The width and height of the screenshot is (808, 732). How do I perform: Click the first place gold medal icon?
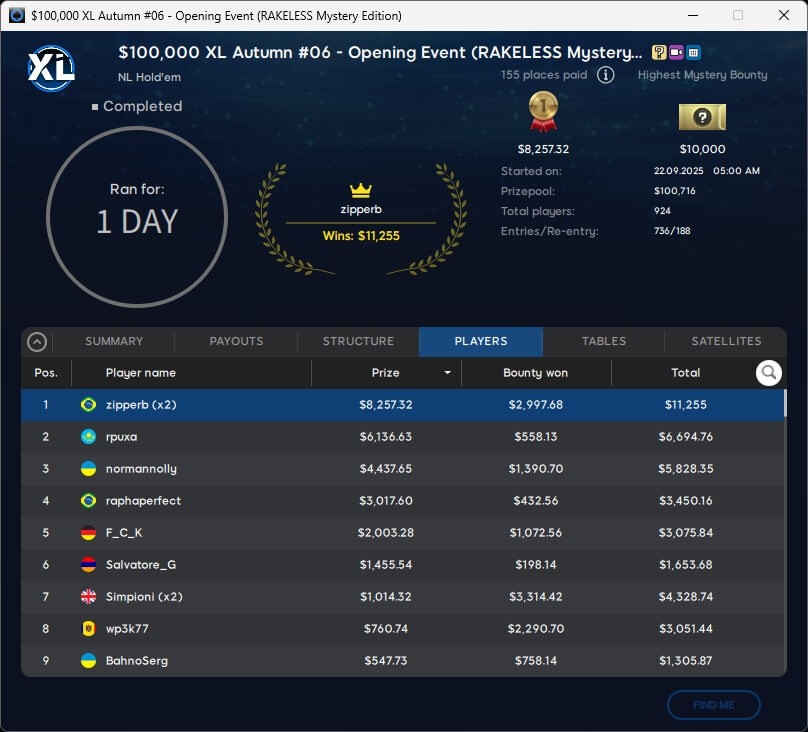click(542, 112)
